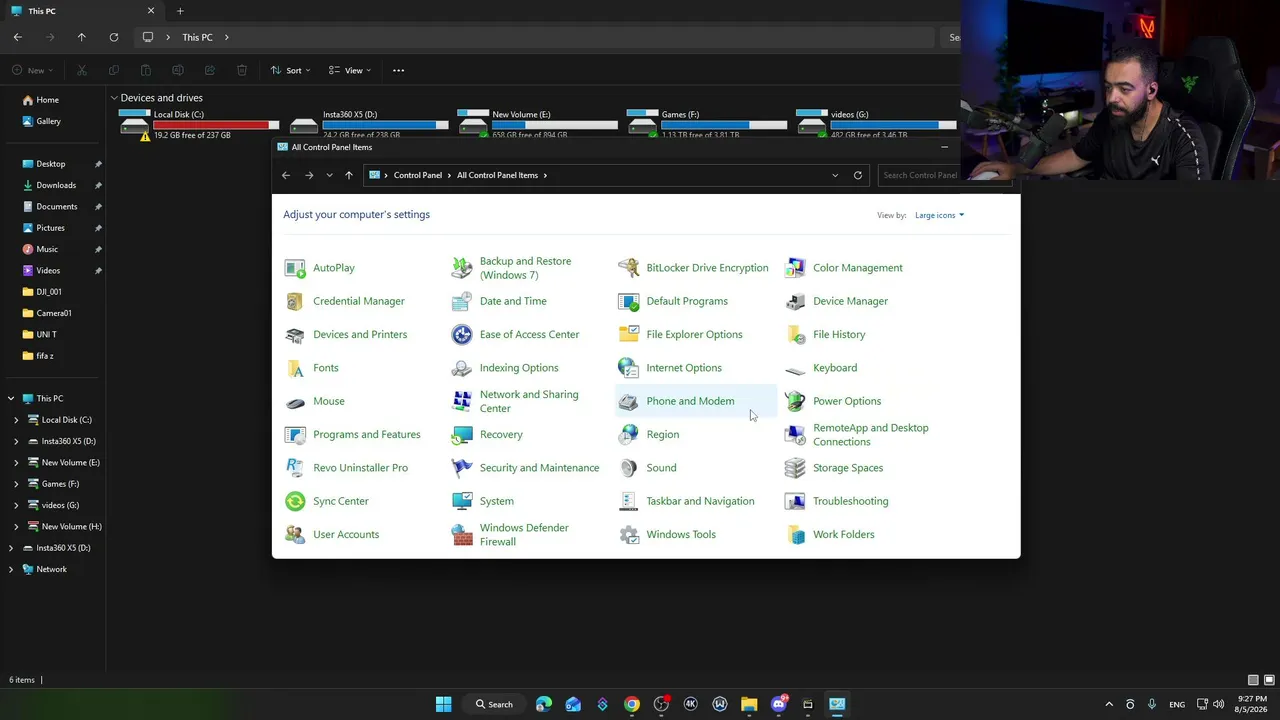The height and width of the screenshot is (720, 1280).
Task: Open the Indexing Options icon
Action: [x=462, y=368]
